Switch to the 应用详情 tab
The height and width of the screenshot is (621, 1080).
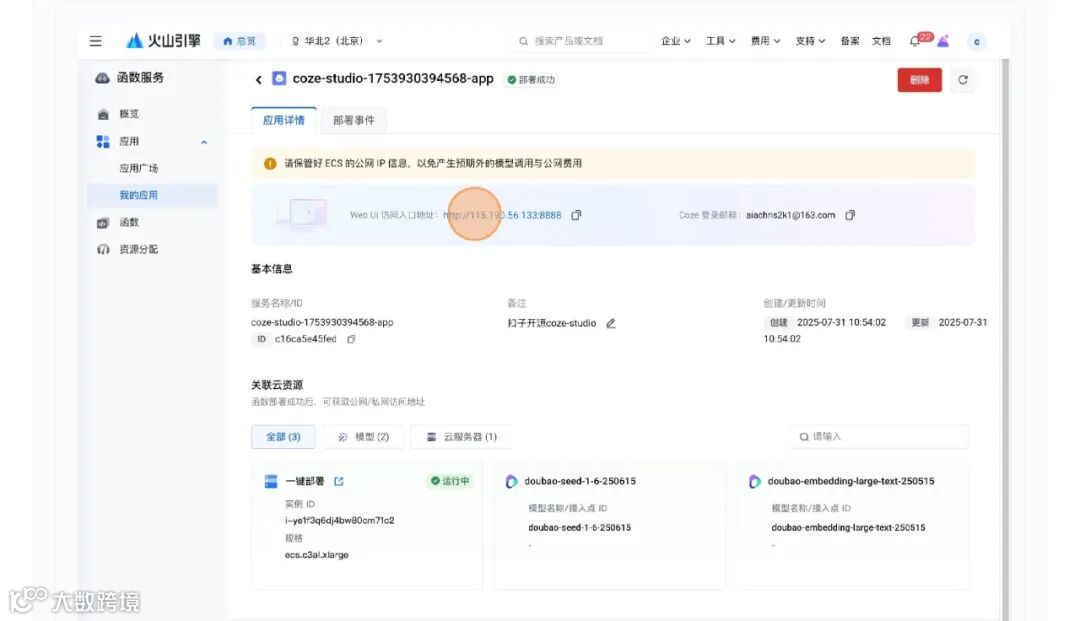click(x=284, y=120)
